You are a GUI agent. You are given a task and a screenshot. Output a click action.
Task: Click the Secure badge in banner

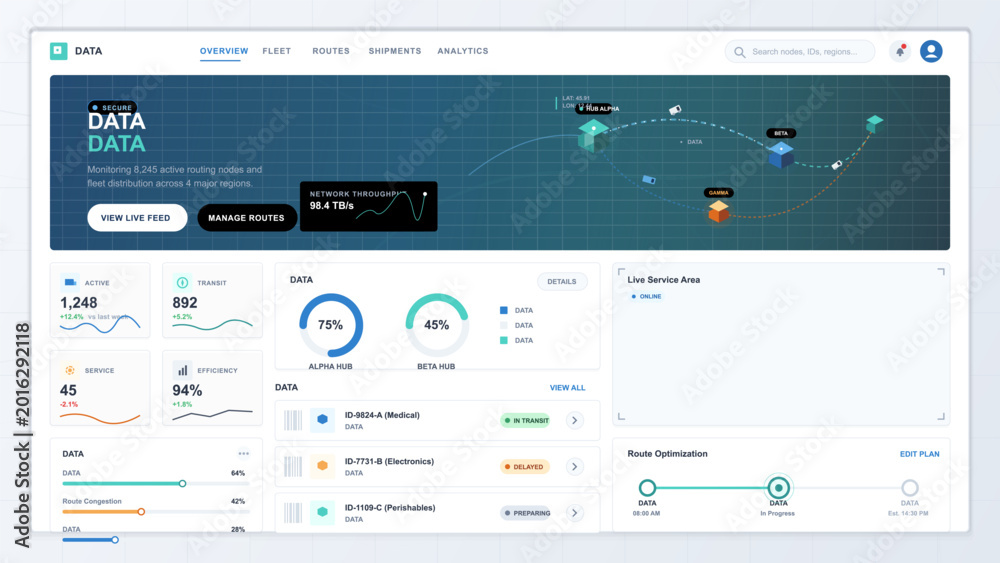(113, 107)
